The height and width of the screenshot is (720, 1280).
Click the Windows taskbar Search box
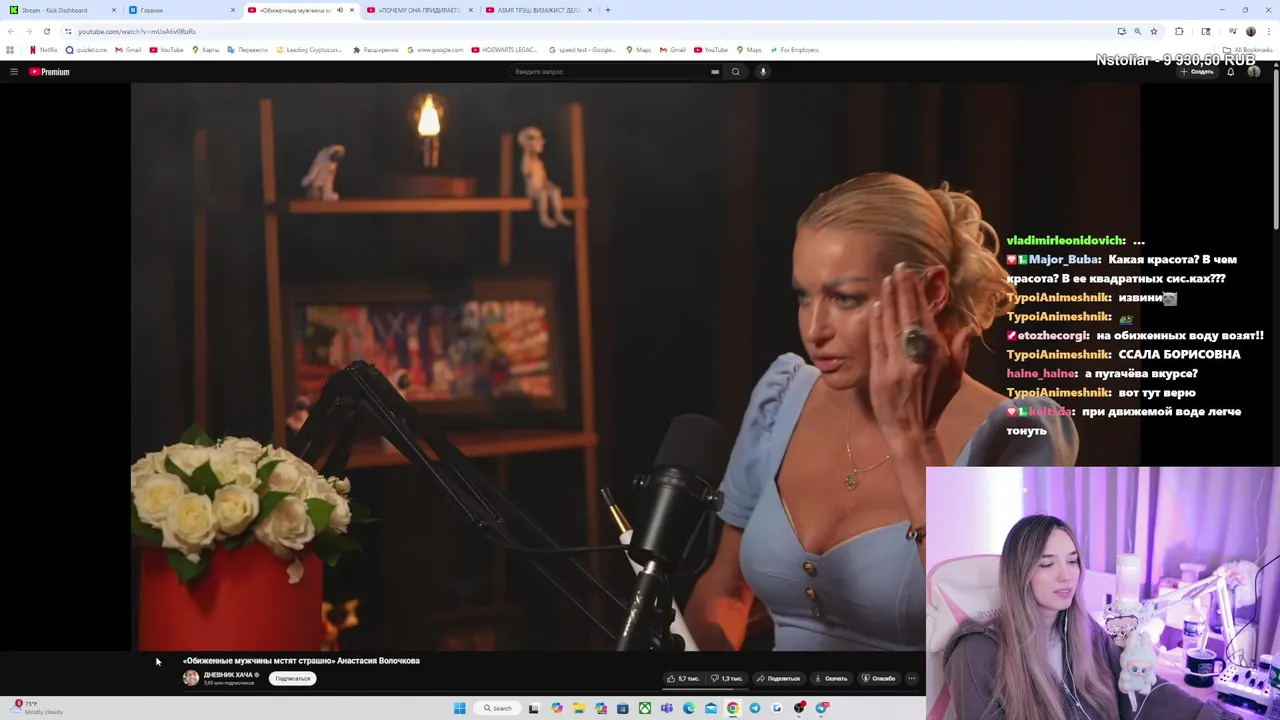[x=497, y=708]
